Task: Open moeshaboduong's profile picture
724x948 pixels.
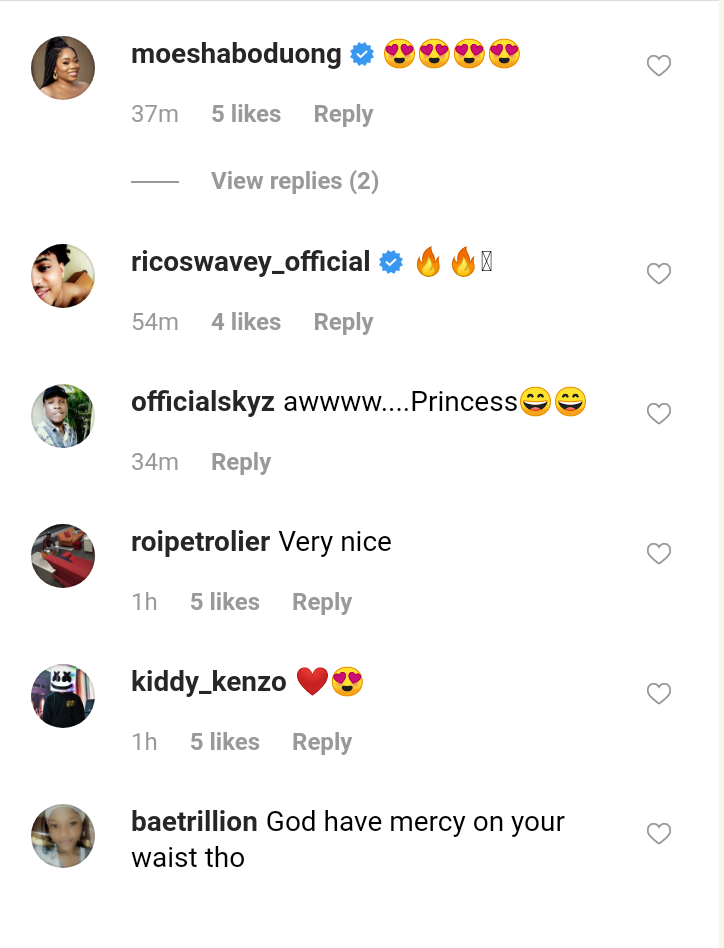Action: [x=63, y=68]
